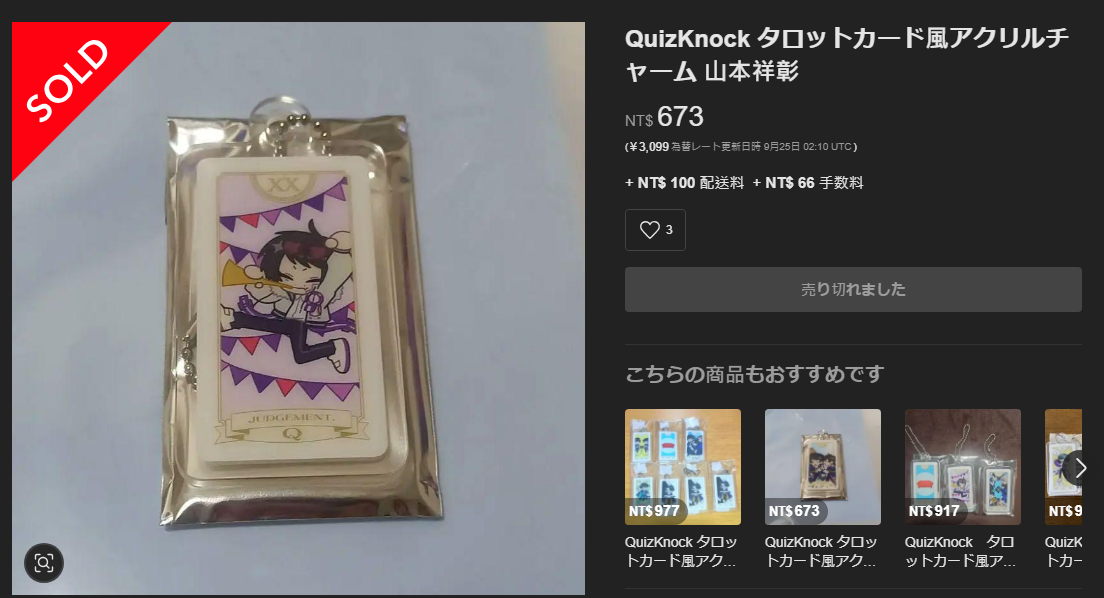
Task: Click the likes count number 3
Action: 669,230
